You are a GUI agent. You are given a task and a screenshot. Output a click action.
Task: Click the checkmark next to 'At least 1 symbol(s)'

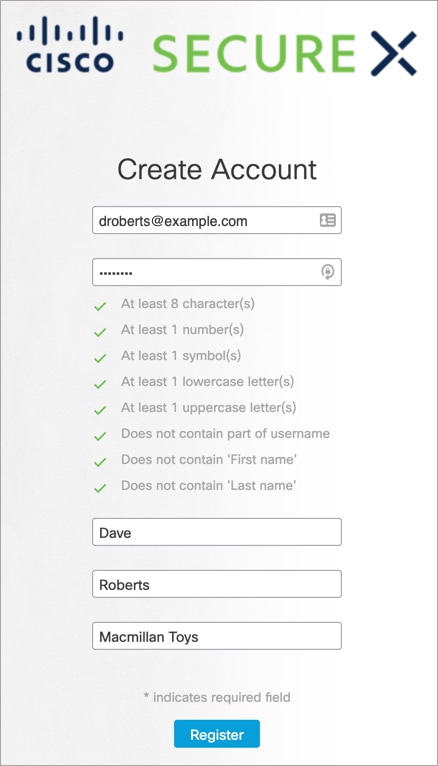coord(100,358)
